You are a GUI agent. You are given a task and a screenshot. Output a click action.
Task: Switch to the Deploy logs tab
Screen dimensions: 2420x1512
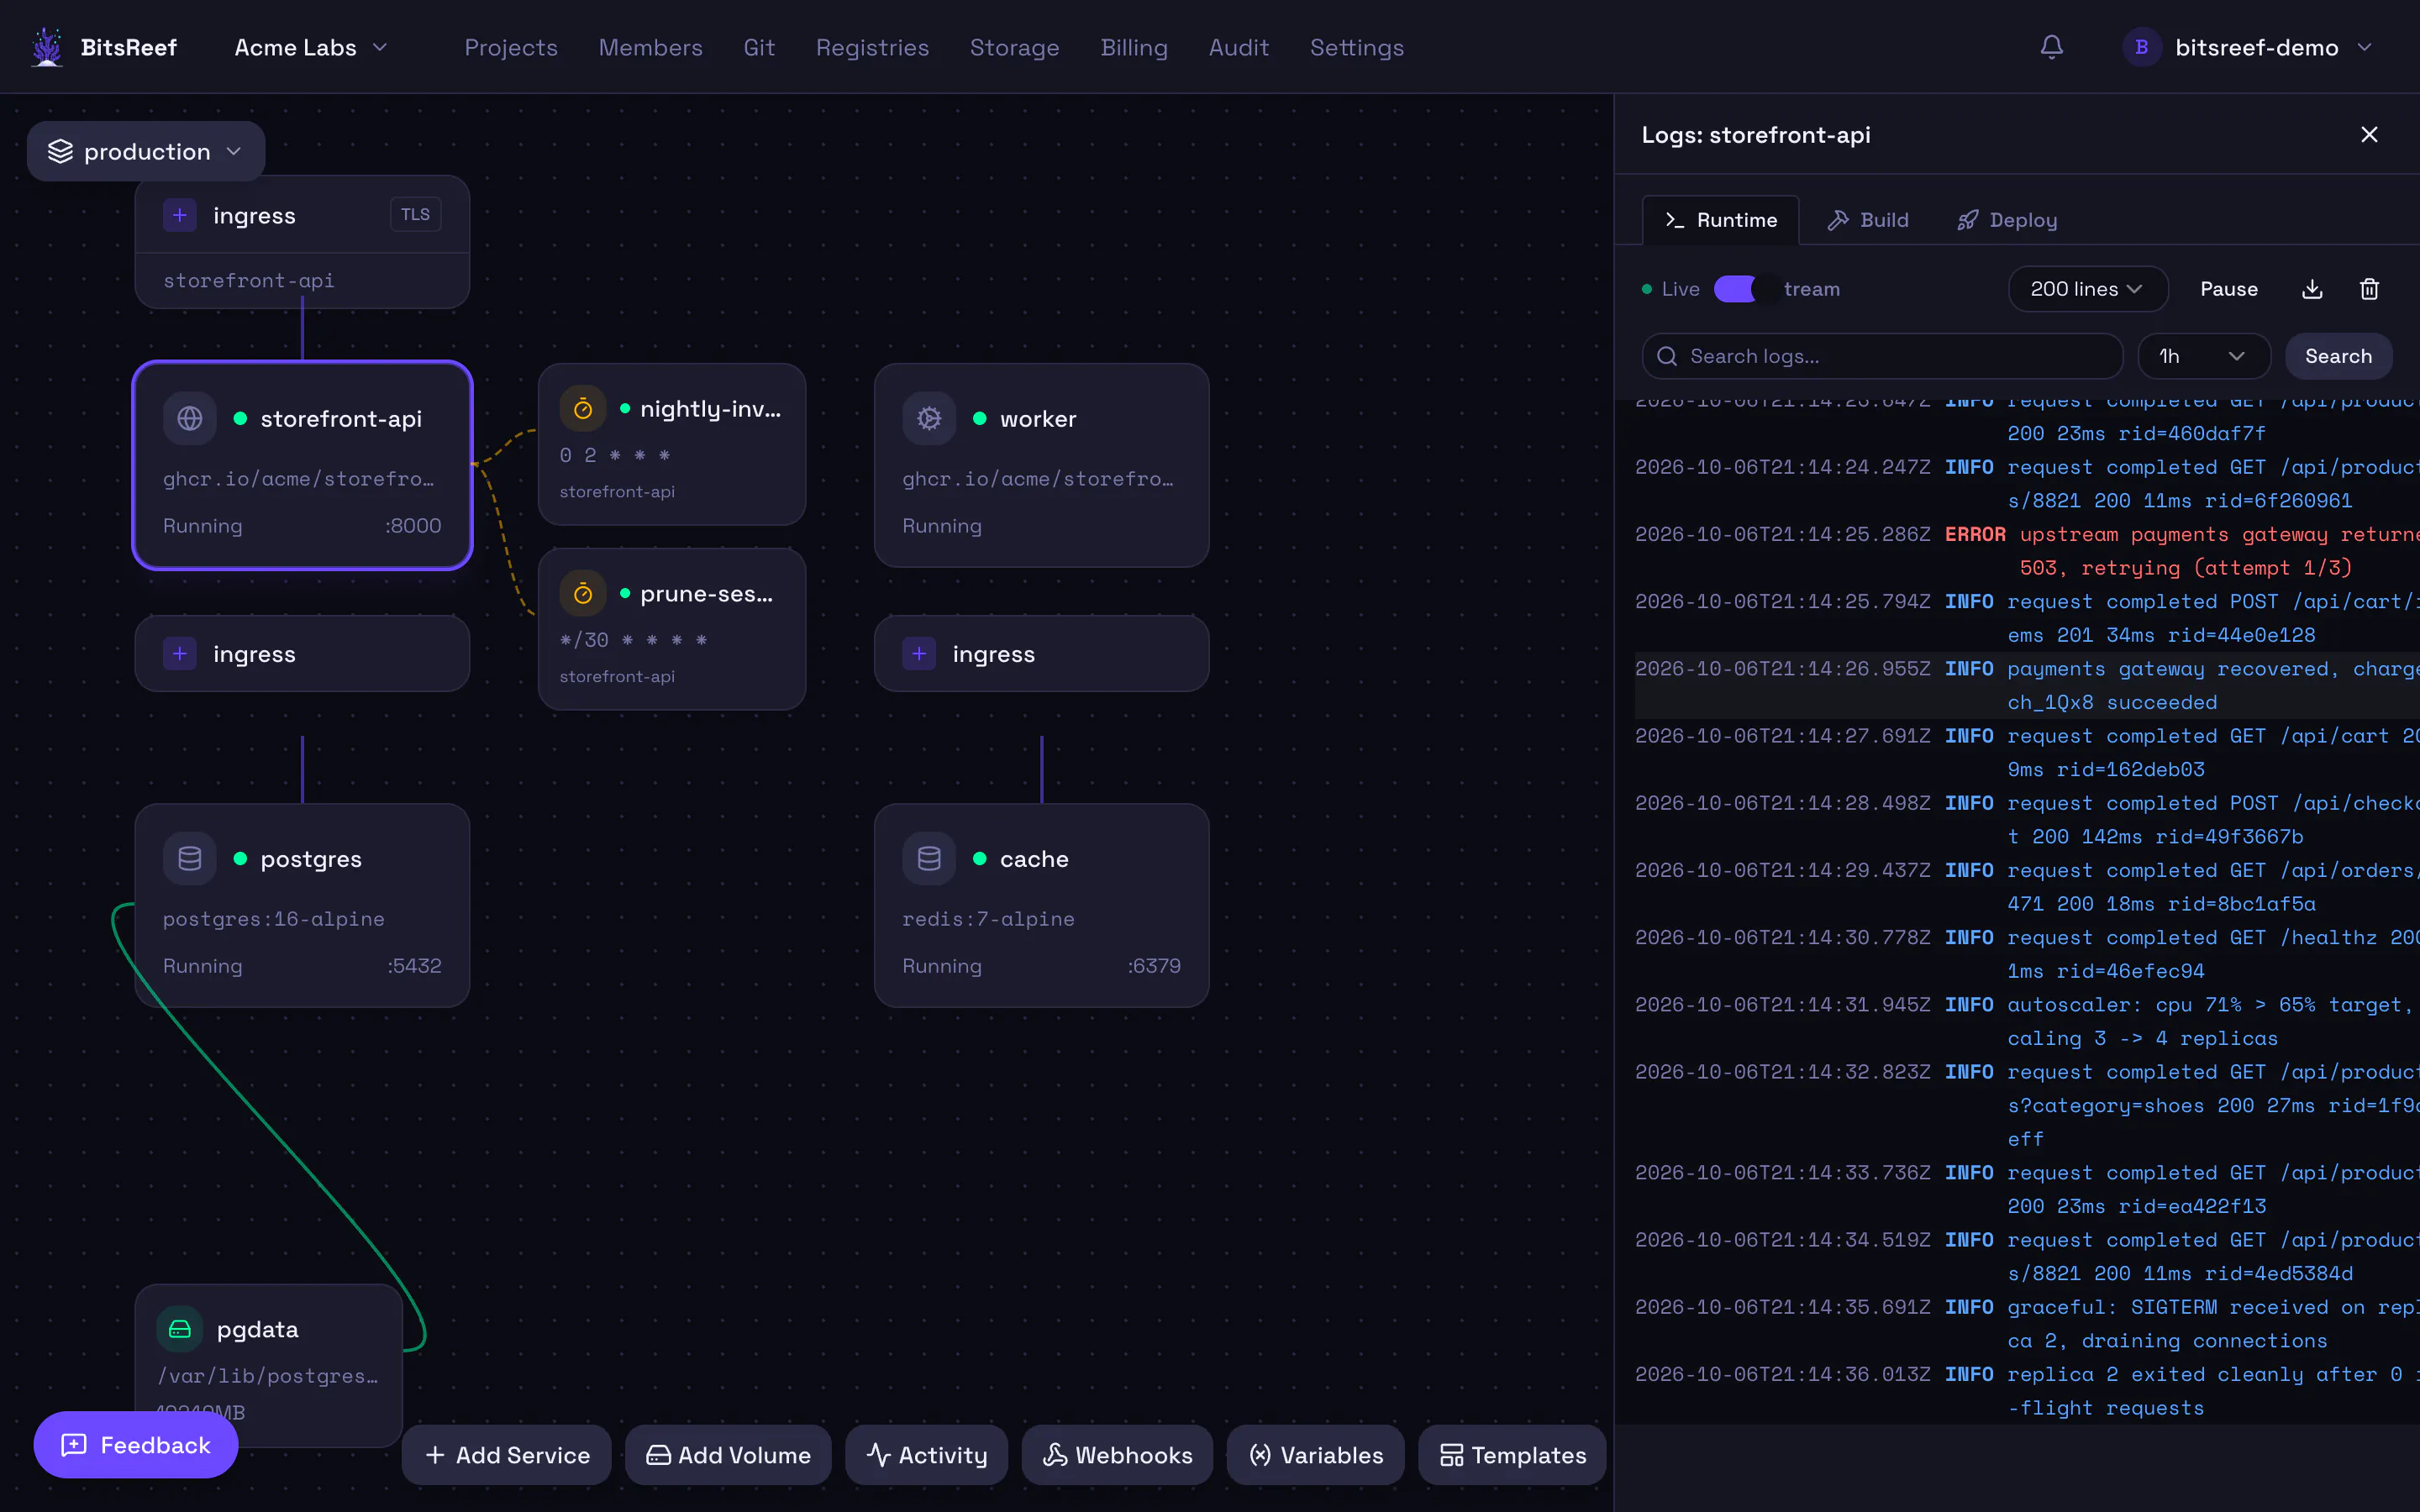tap(2007, 220)
